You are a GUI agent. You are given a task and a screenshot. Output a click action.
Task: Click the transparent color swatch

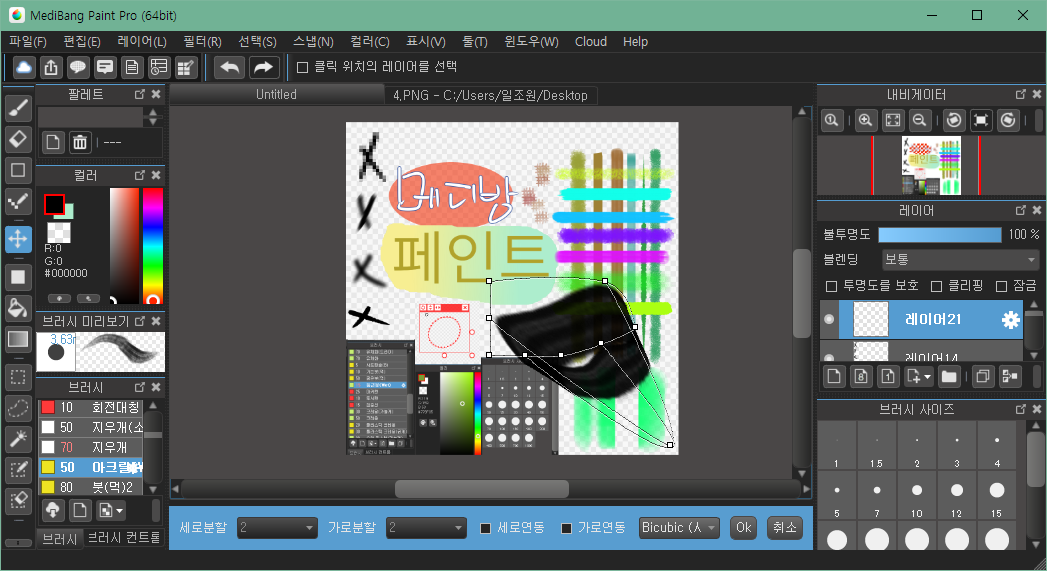[x=59, y=232]
